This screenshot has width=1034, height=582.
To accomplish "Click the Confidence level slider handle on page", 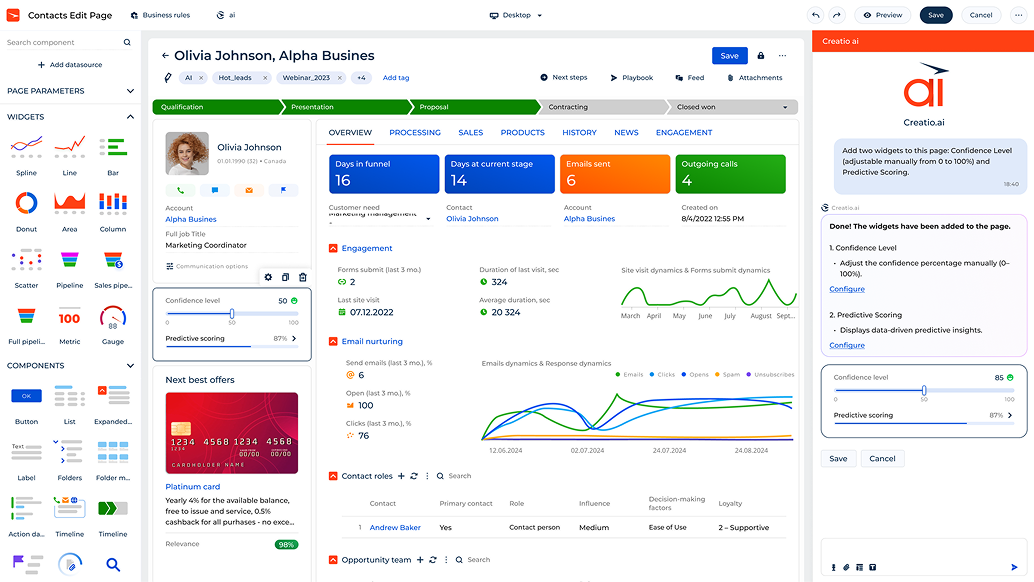I will (x=232, y=313).
